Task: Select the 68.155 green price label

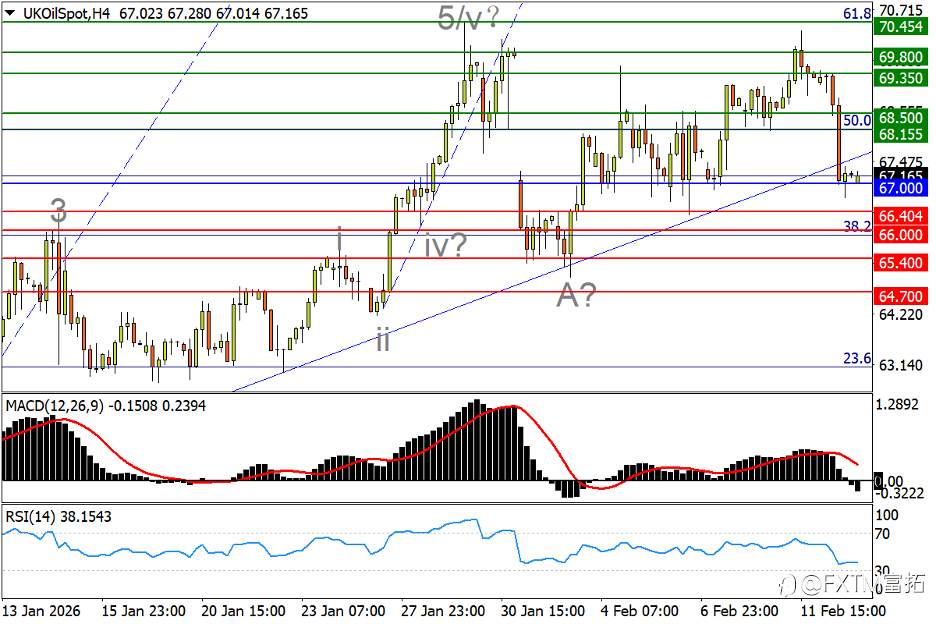Action: point(901,134)
